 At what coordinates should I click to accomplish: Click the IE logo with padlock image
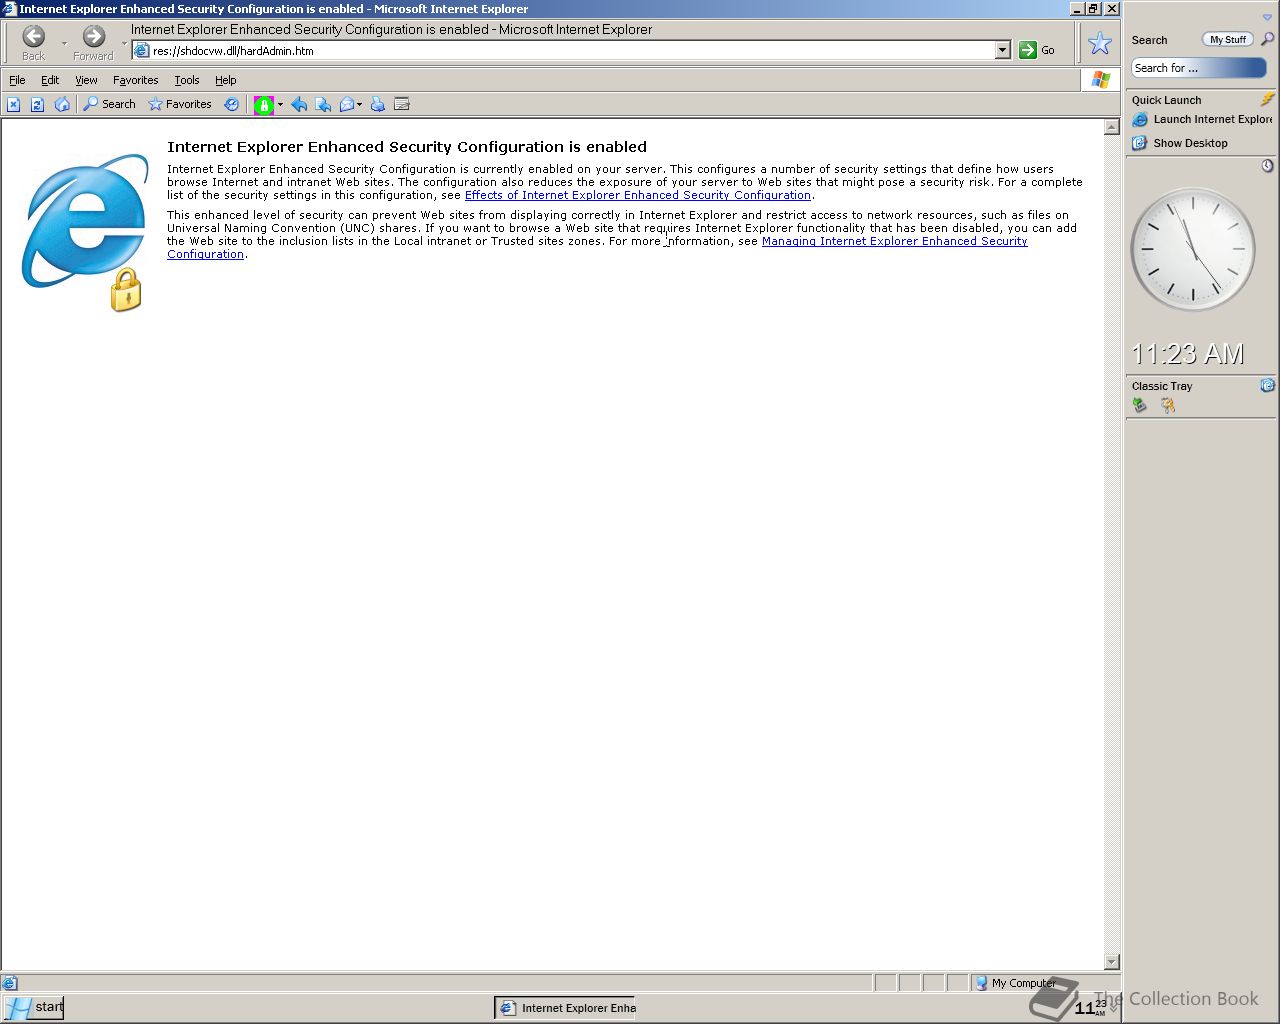point(85,232)
